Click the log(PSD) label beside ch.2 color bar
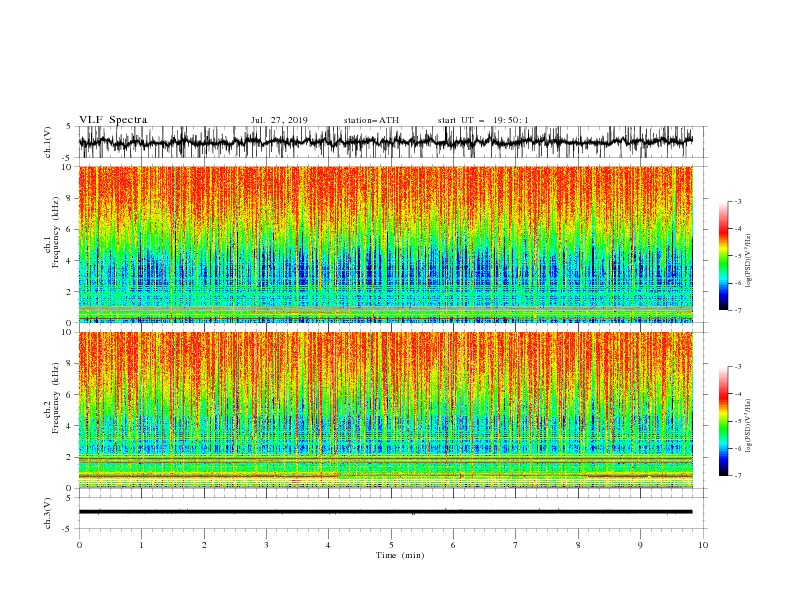This screenshot has height=612, width=792. 748,426
